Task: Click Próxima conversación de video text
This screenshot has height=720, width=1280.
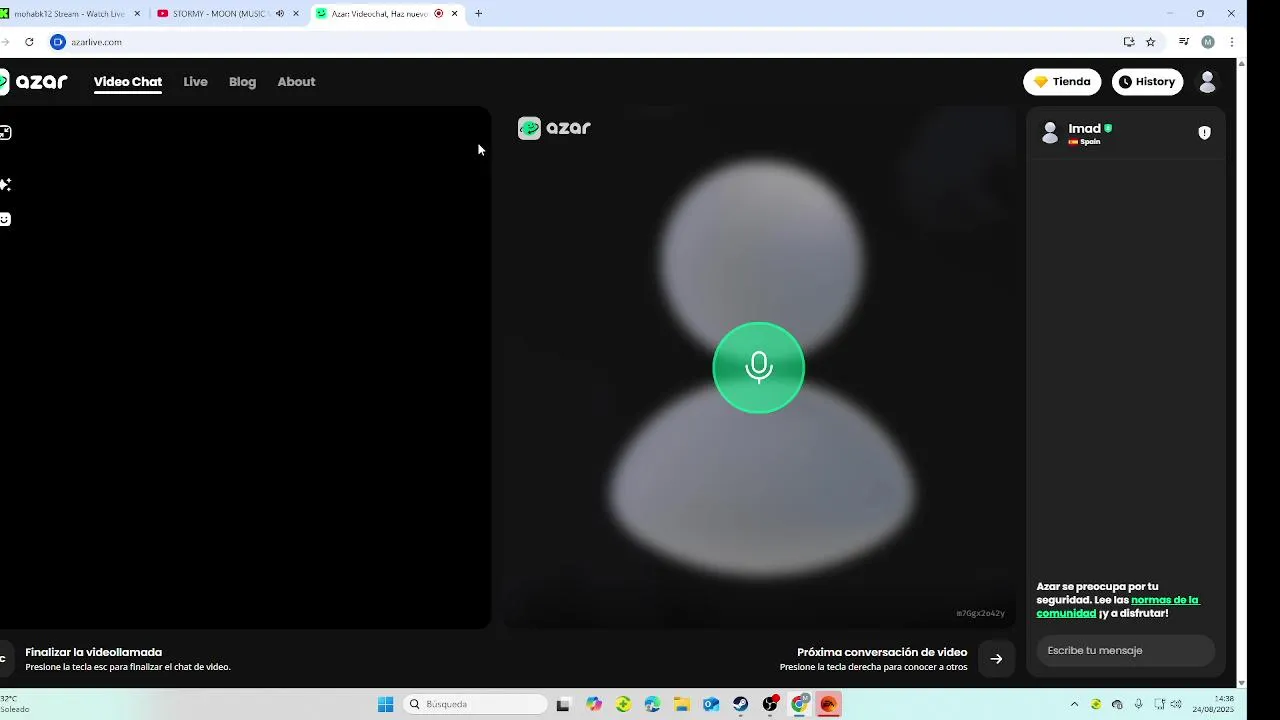Action: click(x=882, y=652)
